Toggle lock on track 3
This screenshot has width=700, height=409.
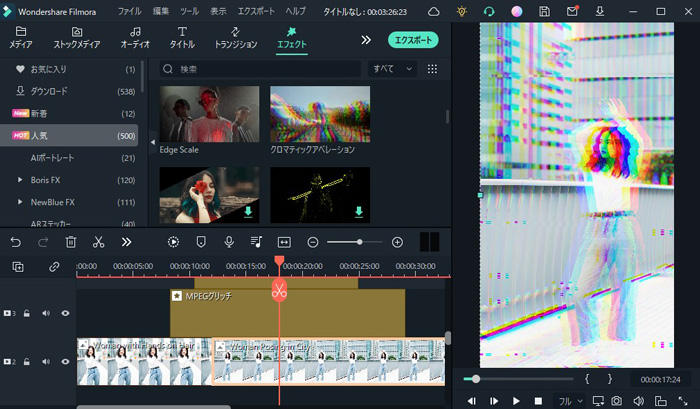coord(27,313)
